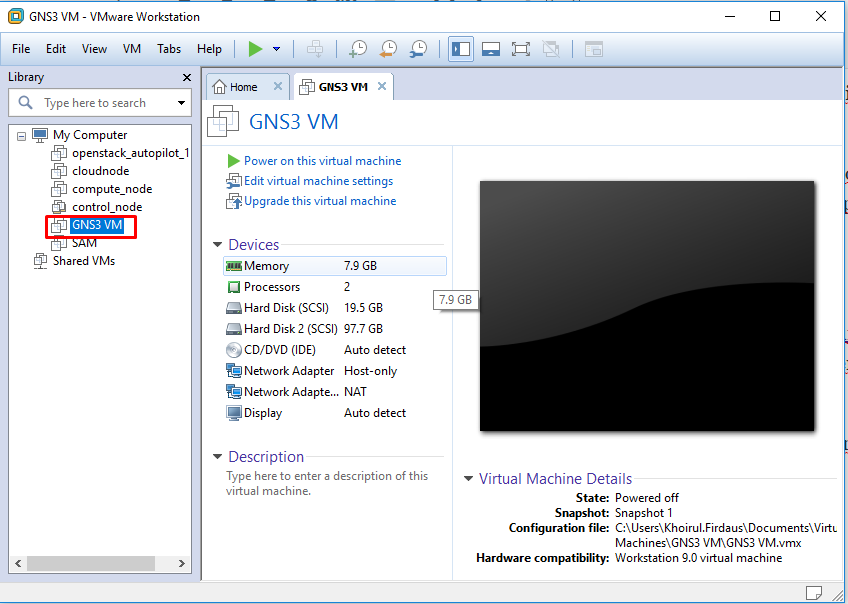This screenshot has height=604, width=848.
Task: Click the Unity mode toolbar icon
Action: tap(551, 49)
